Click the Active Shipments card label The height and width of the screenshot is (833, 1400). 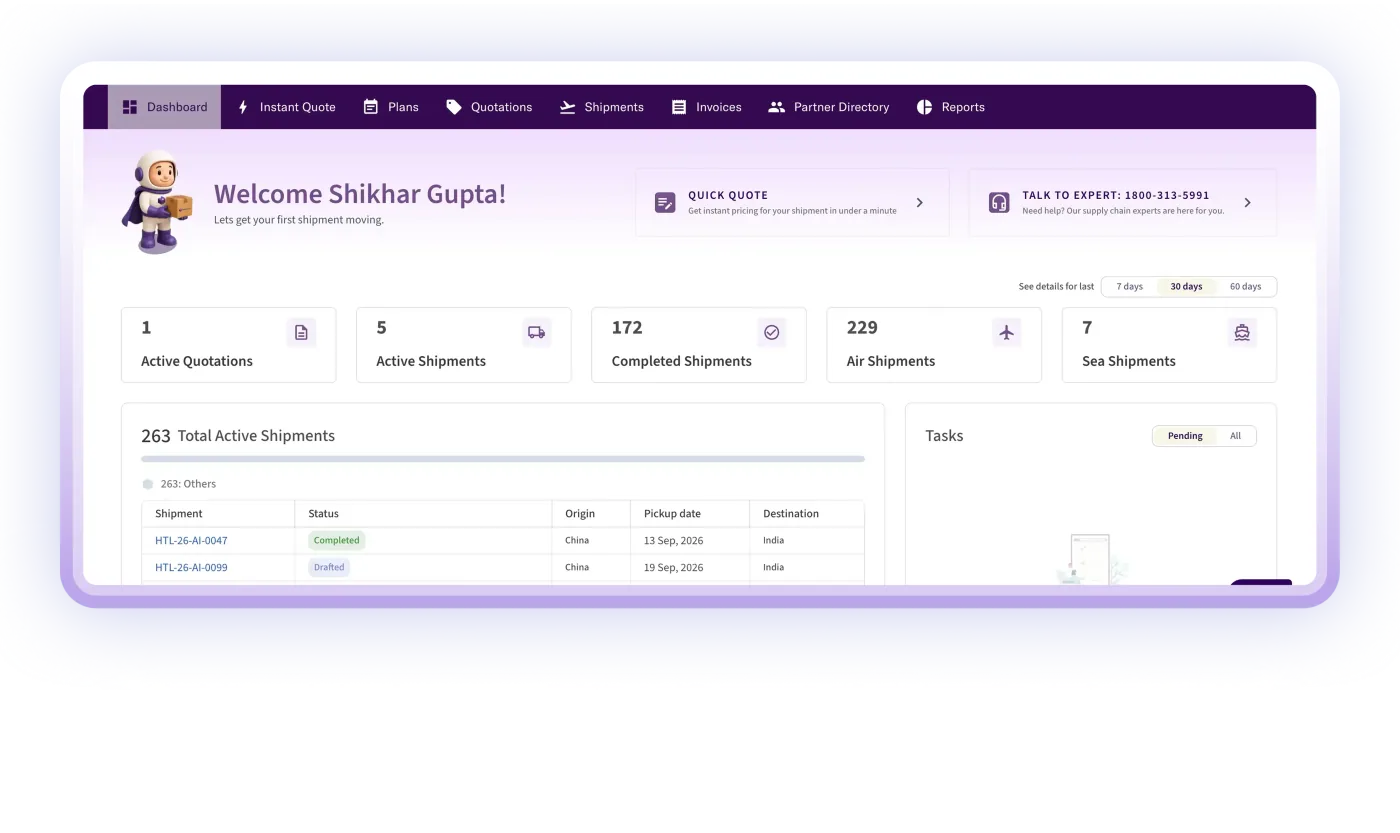click(x=431, y=362)
